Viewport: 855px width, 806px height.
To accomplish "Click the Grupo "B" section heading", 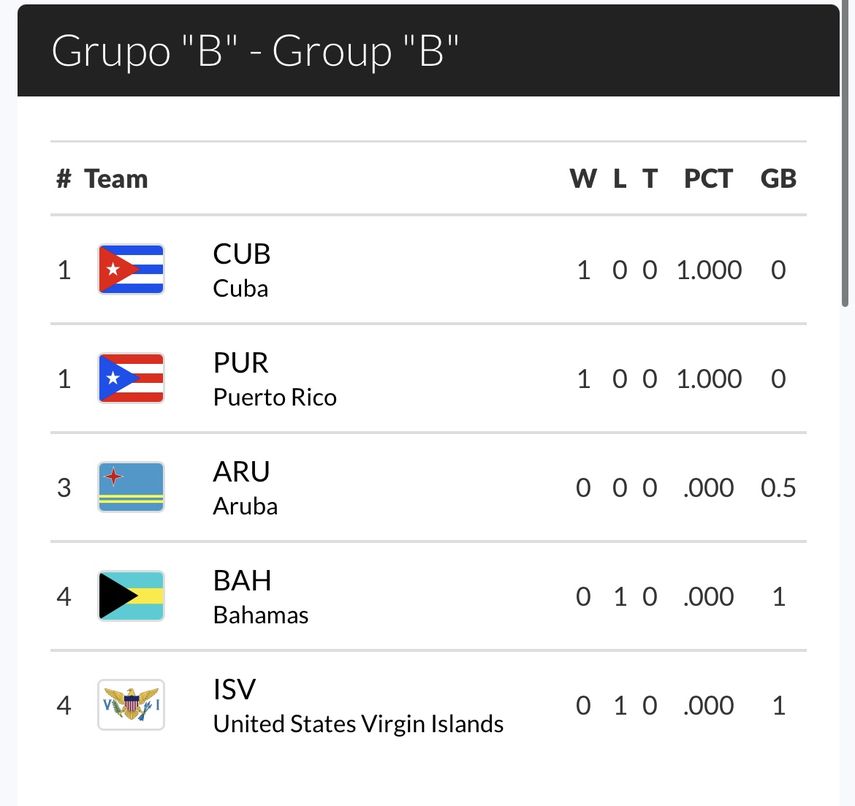I will [255, 51].
